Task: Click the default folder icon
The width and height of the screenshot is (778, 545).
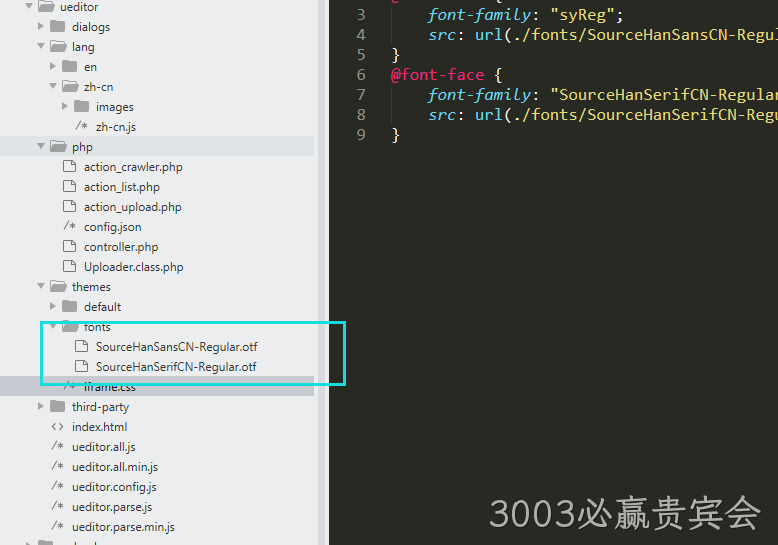Action: (70, 306)
